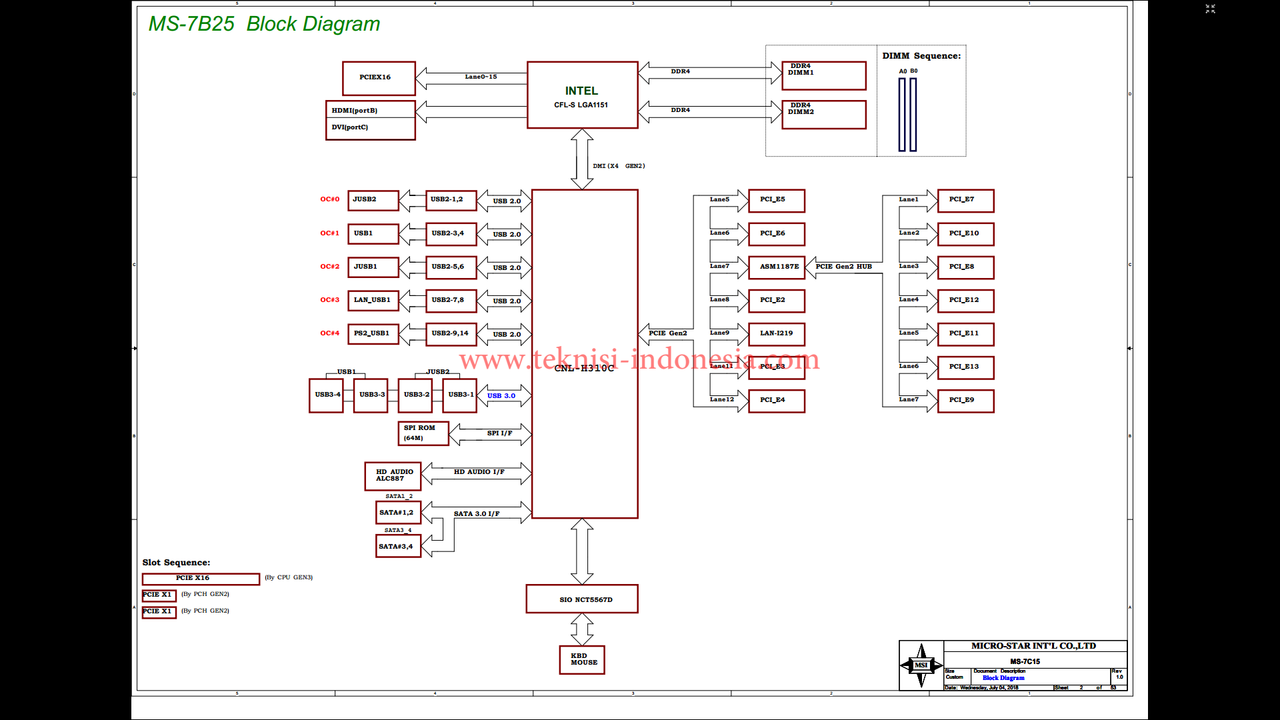Click the "(By CPU GEN3)" note
Screen dimensions: 1280x720
pyautogui.click(x=288, y=578)
